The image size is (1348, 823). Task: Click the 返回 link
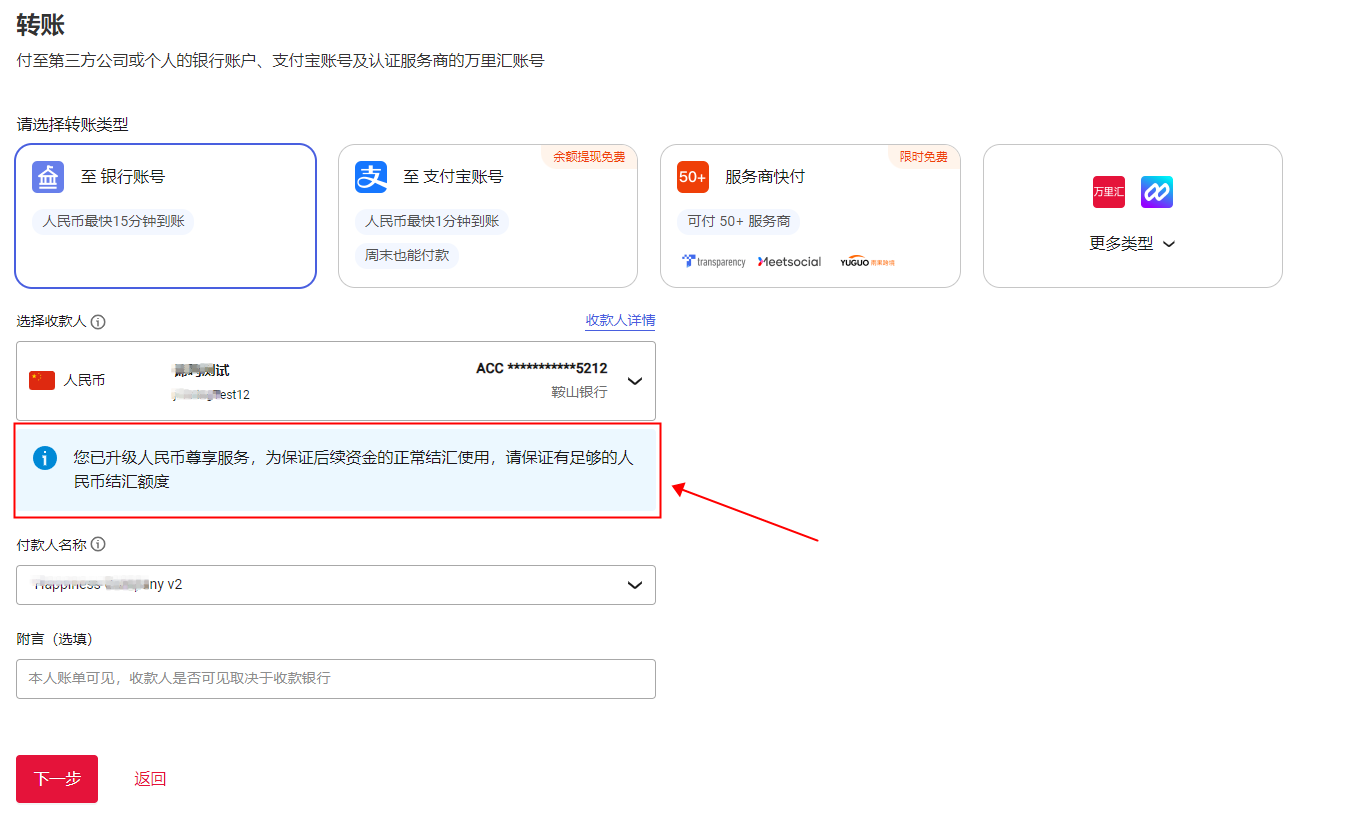point(148,778)
